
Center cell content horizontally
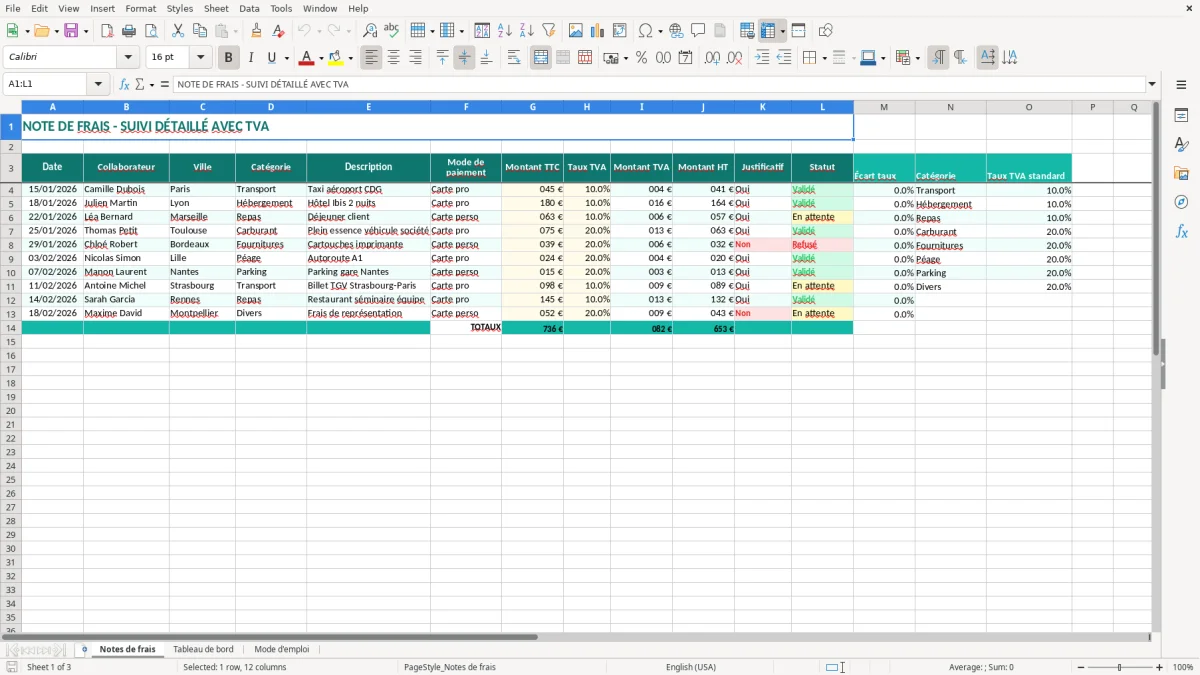393,58
